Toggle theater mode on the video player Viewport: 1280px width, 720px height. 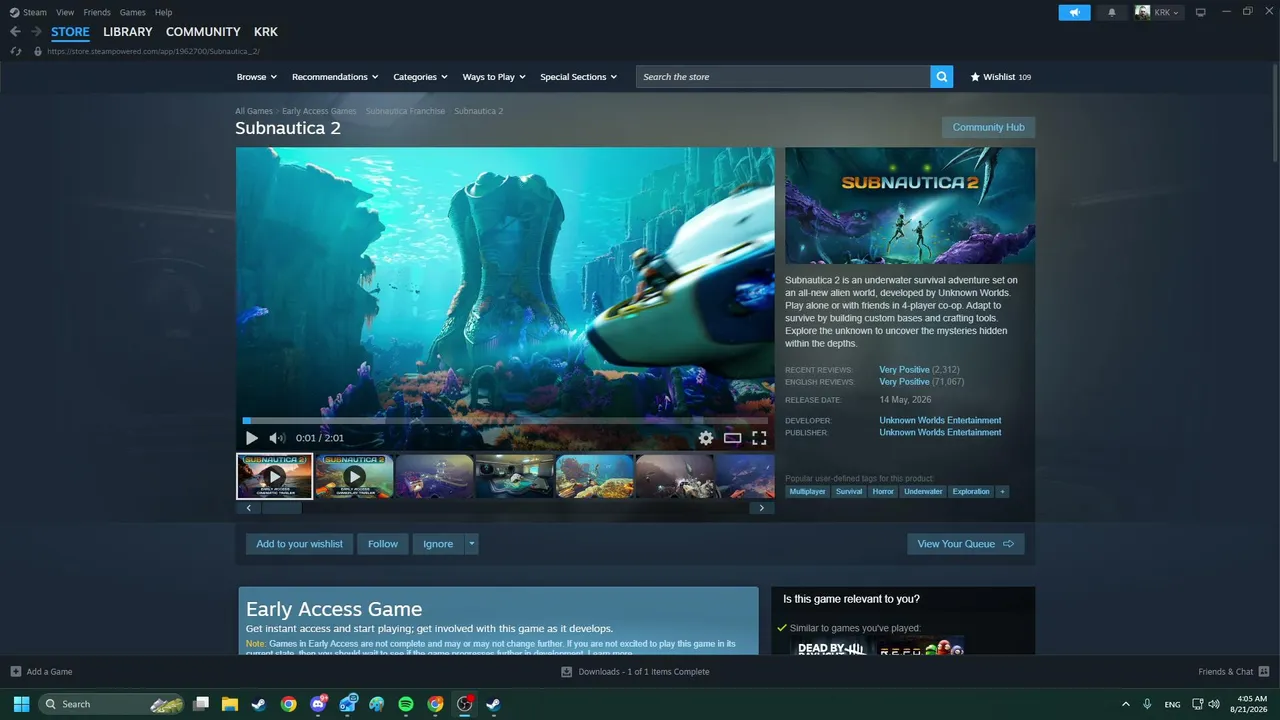733,438
